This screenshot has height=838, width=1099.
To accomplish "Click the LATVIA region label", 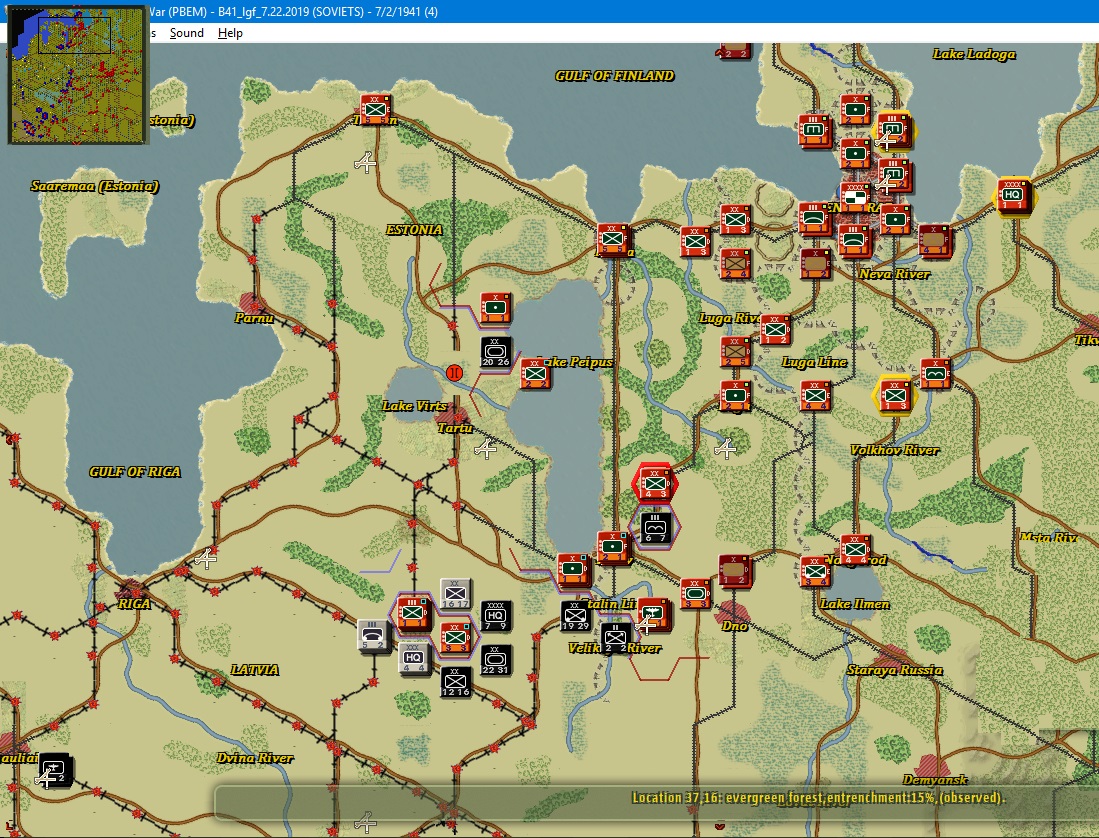I will click(x=254, y=670).
